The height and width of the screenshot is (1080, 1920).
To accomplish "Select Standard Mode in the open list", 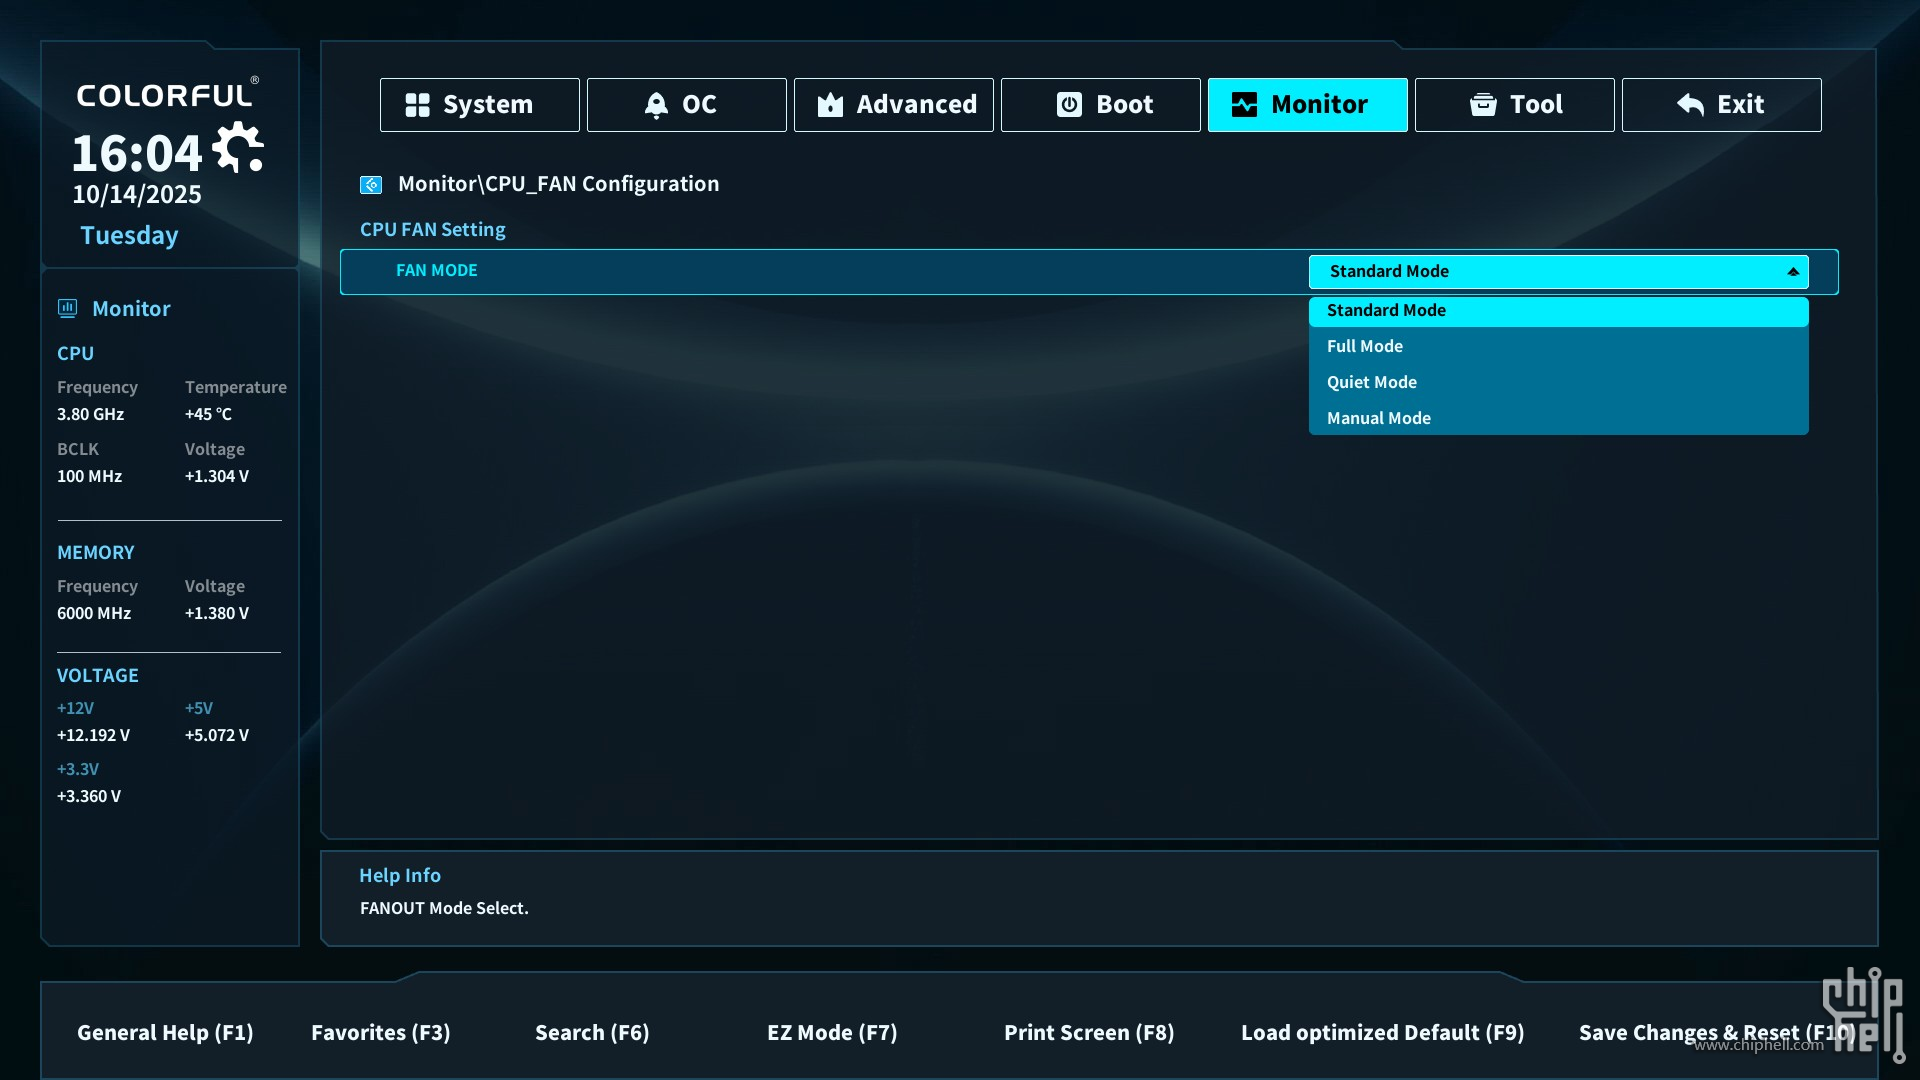I will [x=1385, y=311].
